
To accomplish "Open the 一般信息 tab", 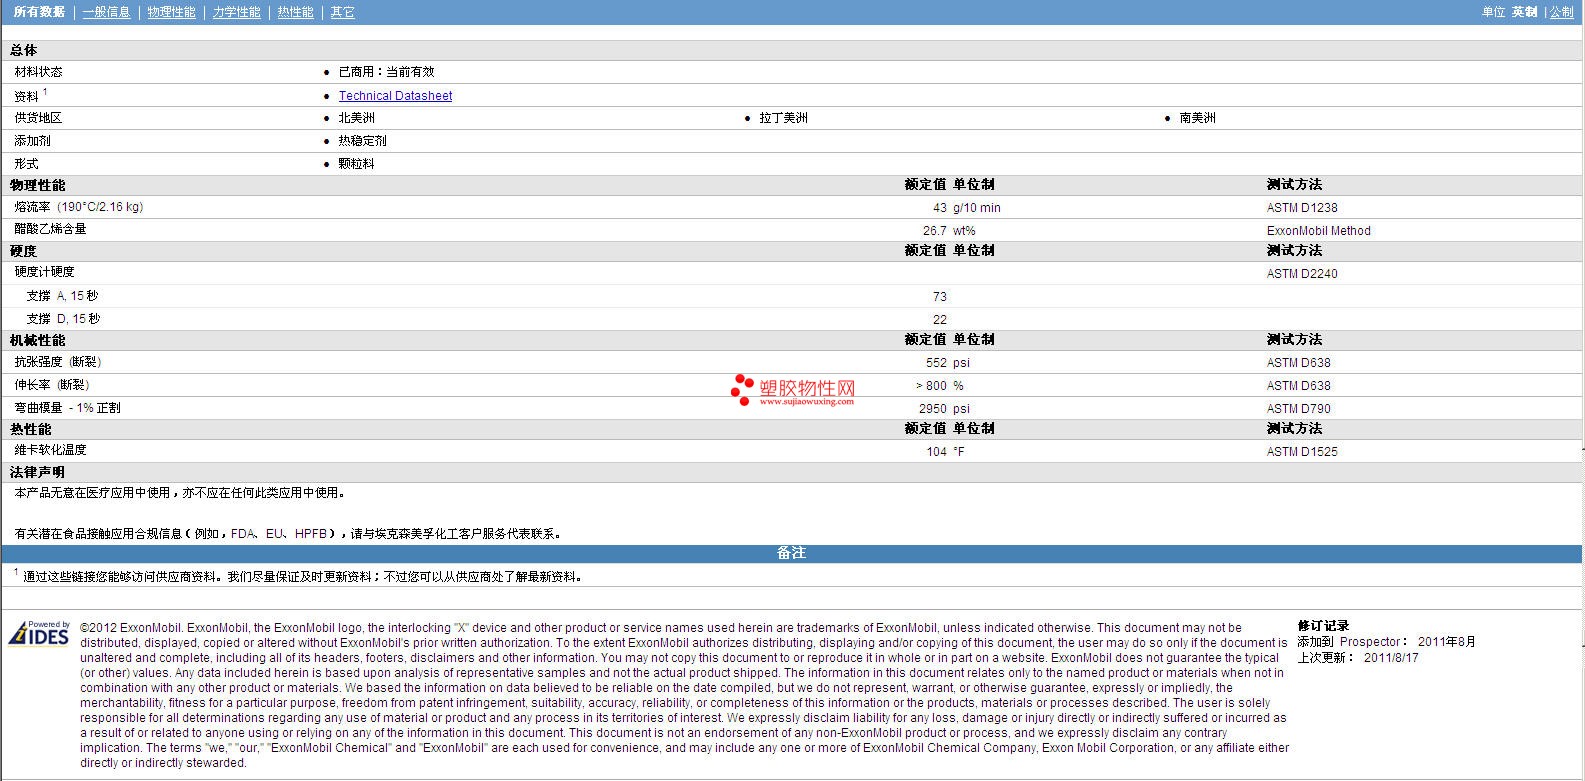I will pos(107,12).
